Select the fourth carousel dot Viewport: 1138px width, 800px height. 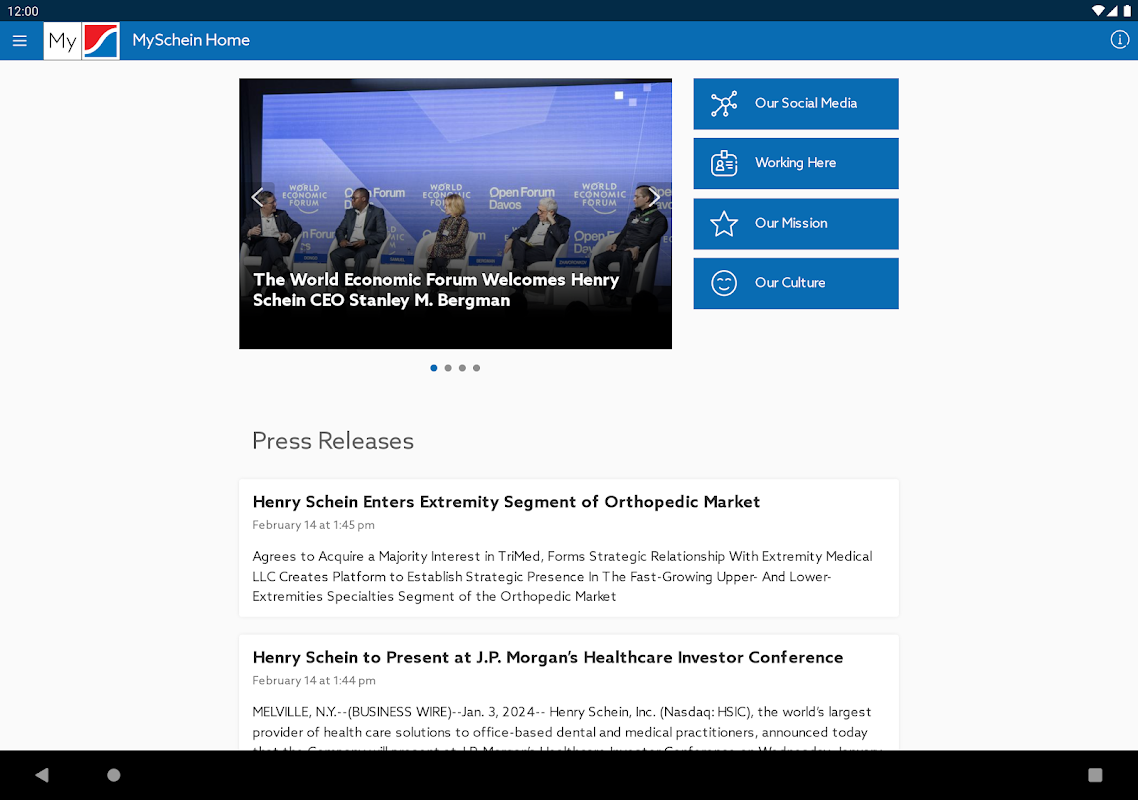coord(476,368)
